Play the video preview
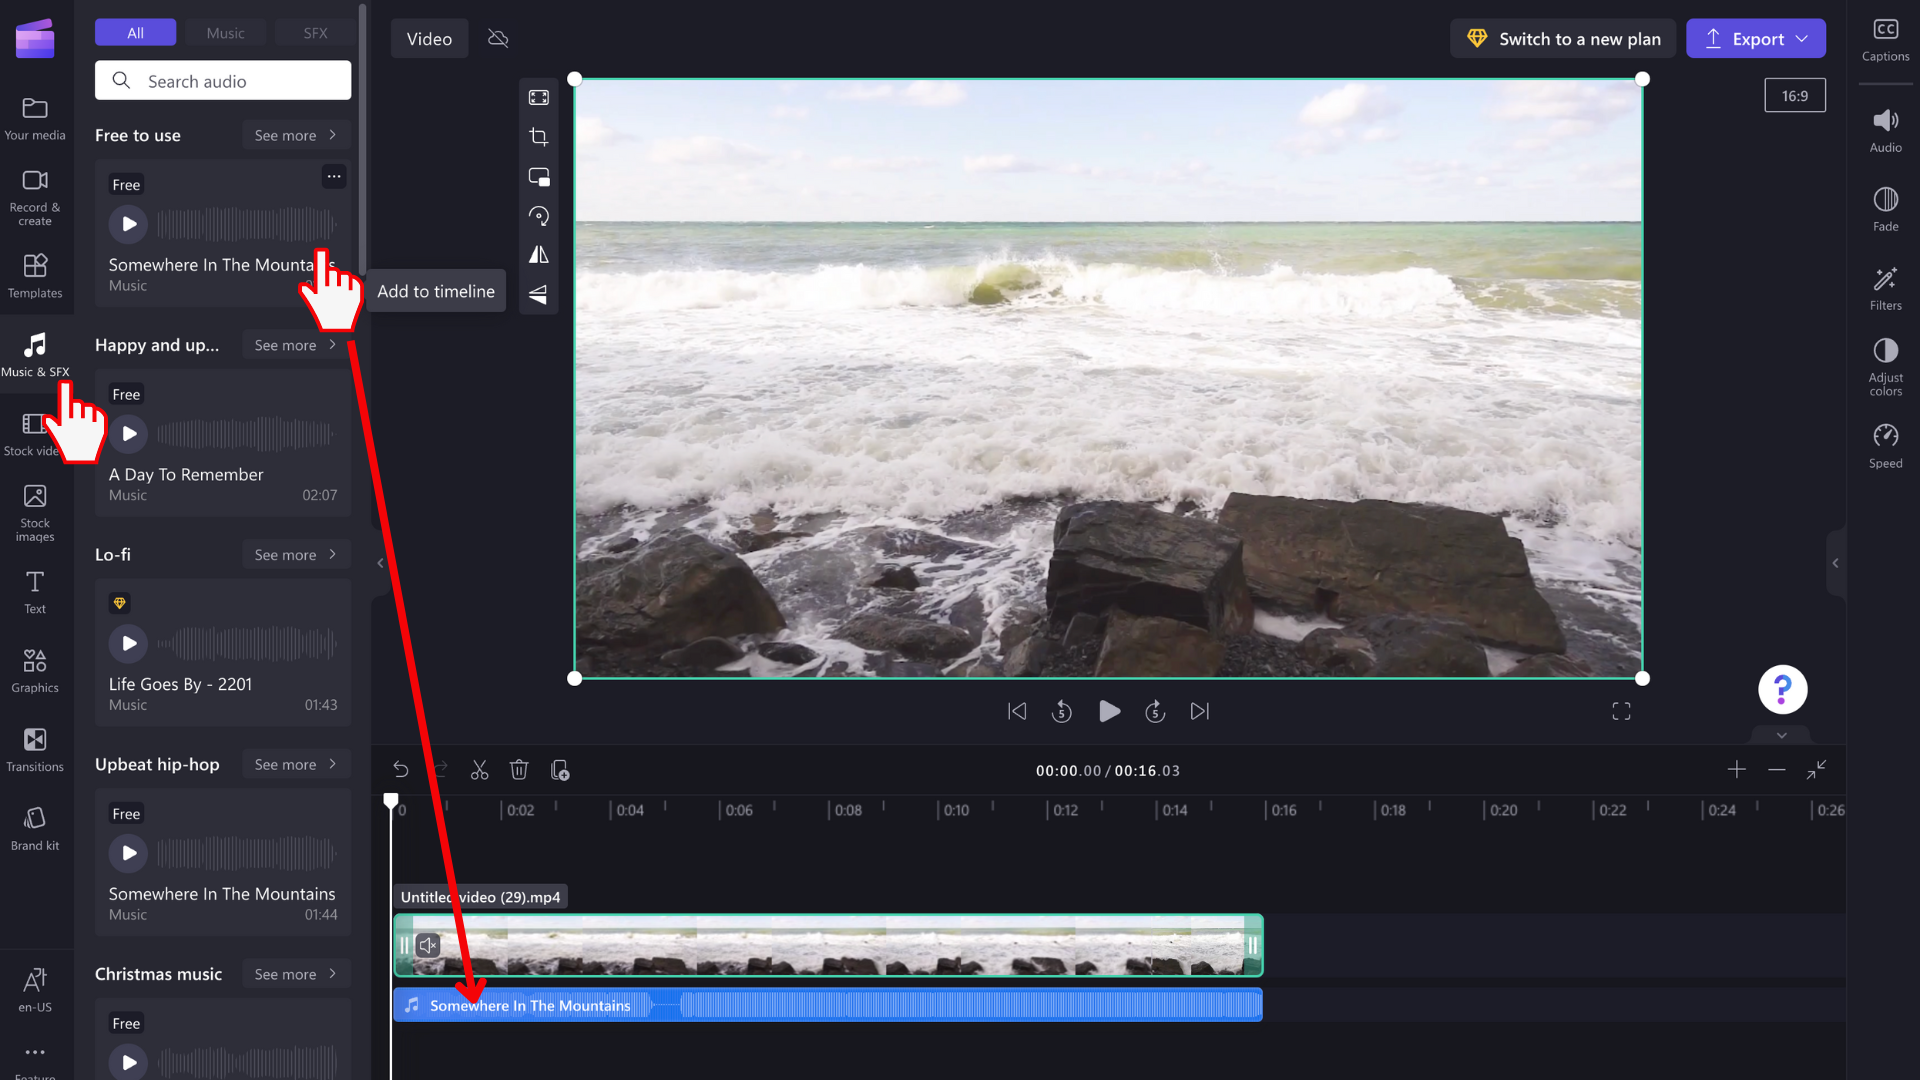The height and width of the screenshot is (1080, 1920). pos(1109,711)
